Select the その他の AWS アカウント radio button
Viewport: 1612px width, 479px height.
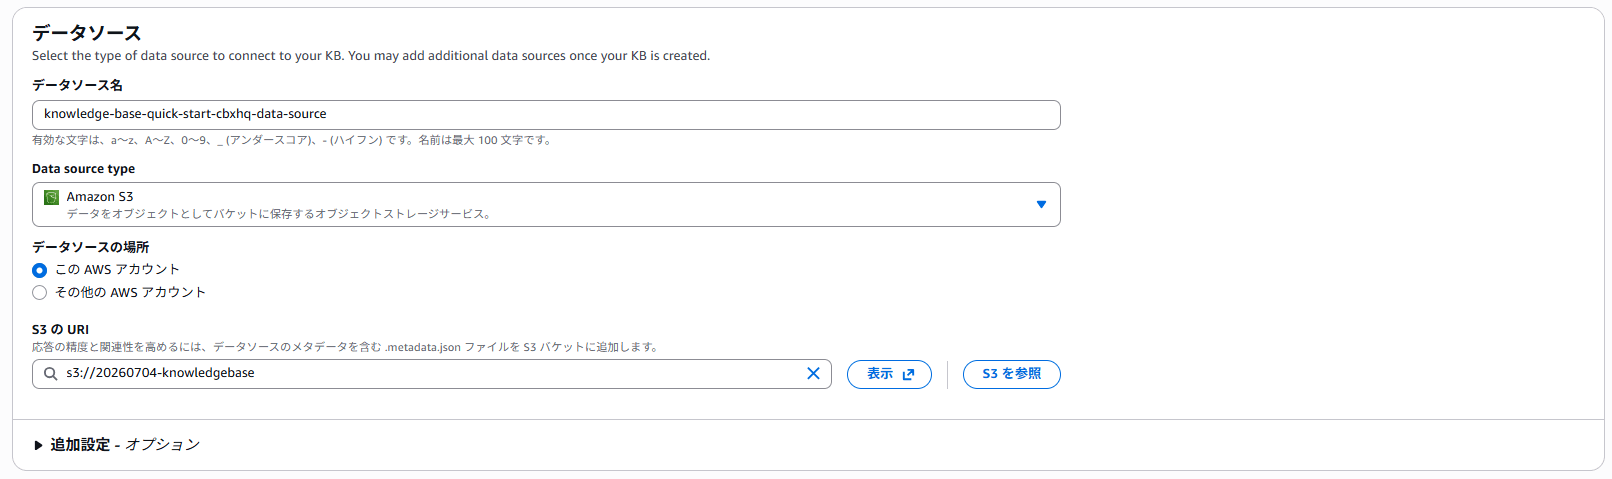40,293
